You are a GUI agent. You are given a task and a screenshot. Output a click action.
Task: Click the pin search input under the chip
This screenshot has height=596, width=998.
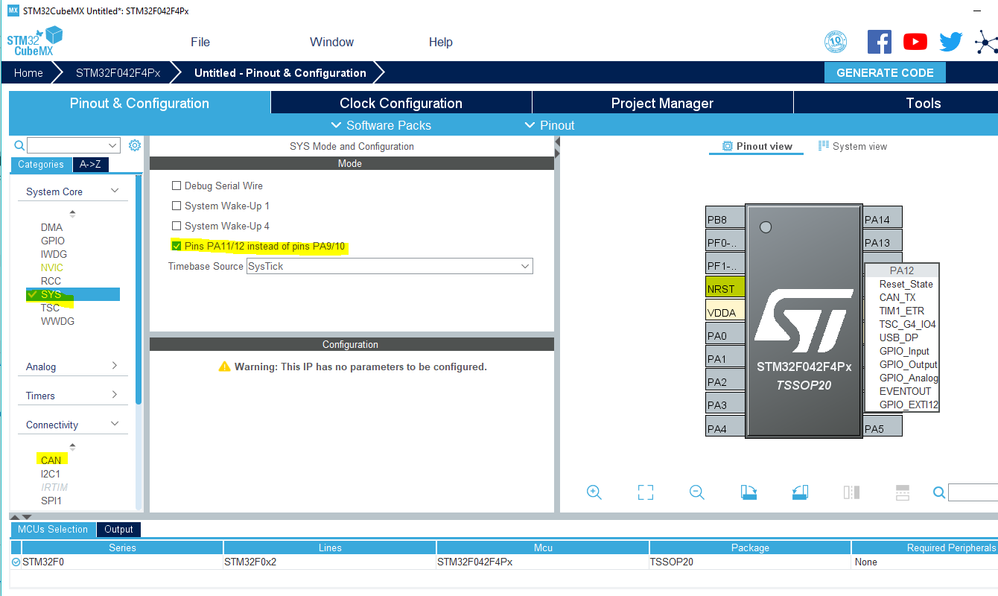(x=973, y=492)
